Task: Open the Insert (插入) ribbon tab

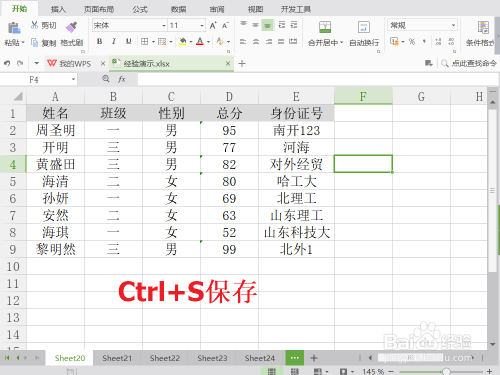Action: 58,9
